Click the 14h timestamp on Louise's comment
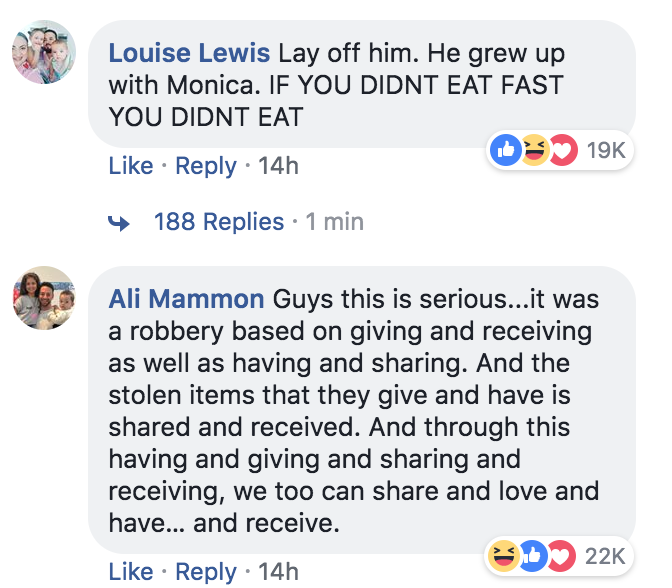The width and height of the screenshot is (672, 588). click(x=278, y=166)
